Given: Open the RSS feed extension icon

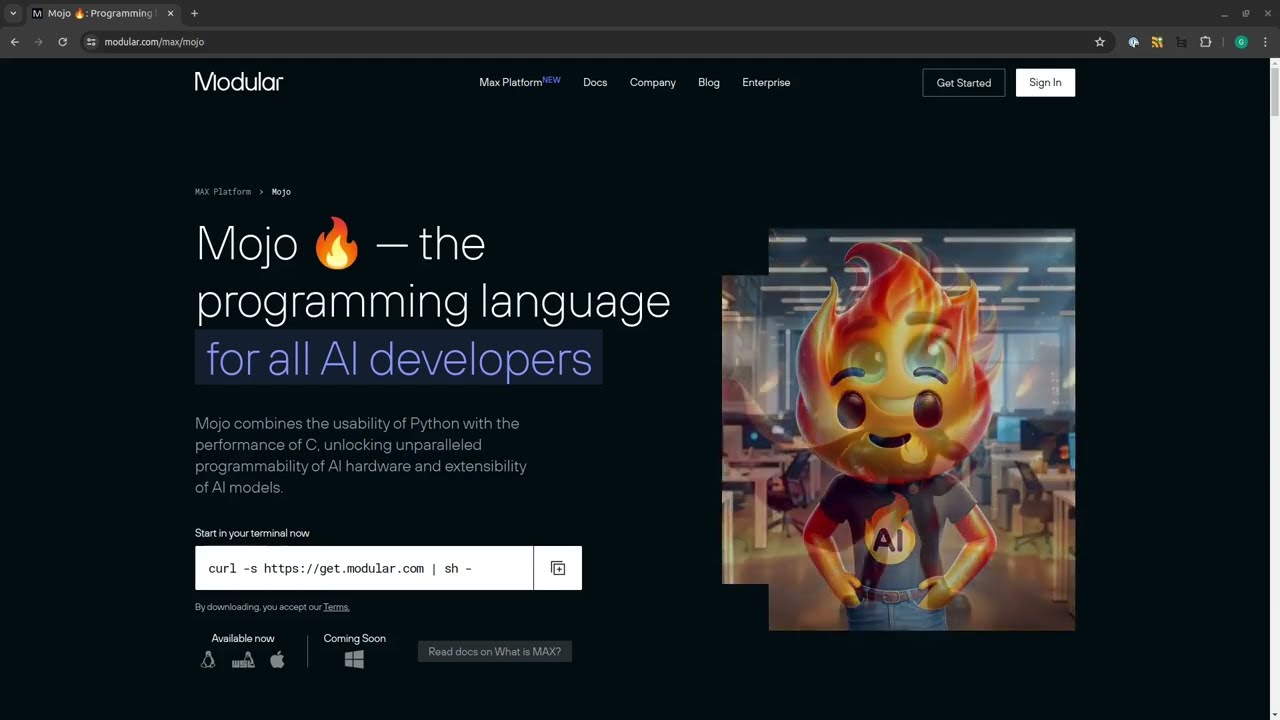Looking at the screenshot, I should pos(1157,42).
